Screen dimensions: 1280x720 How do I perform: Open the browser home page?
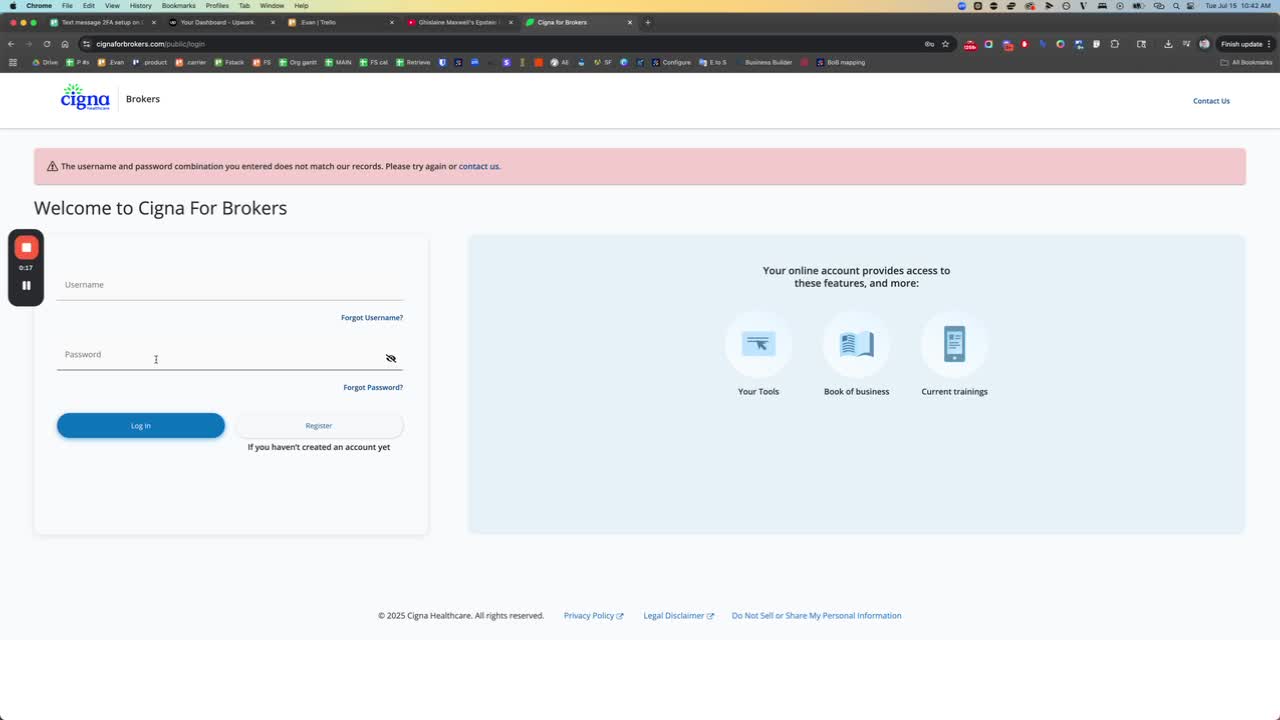pyautogui.click(x=65, y=44)
